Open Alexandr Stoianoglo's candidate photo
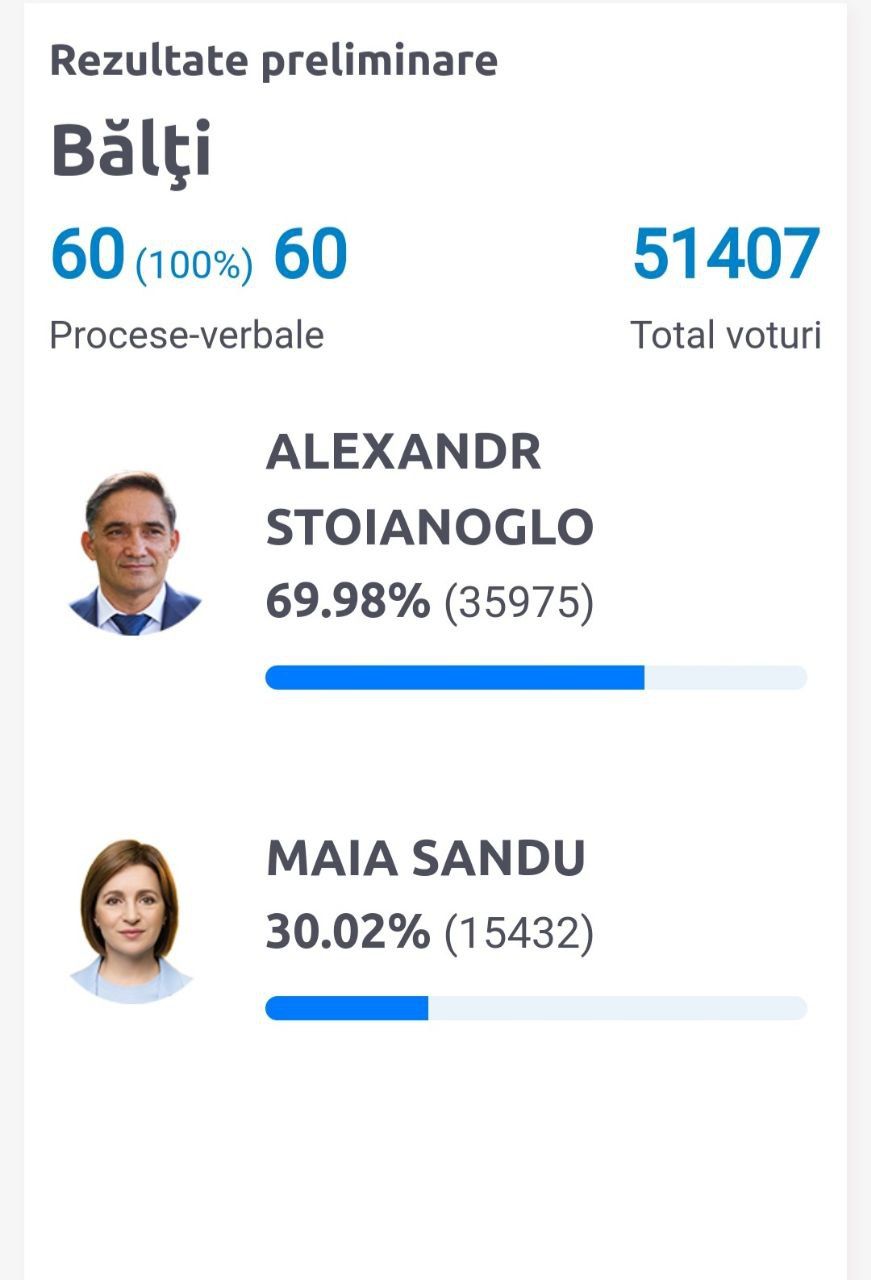Image resolution: width=871 pixels, height=1280 pixels. tap(134, 554)
